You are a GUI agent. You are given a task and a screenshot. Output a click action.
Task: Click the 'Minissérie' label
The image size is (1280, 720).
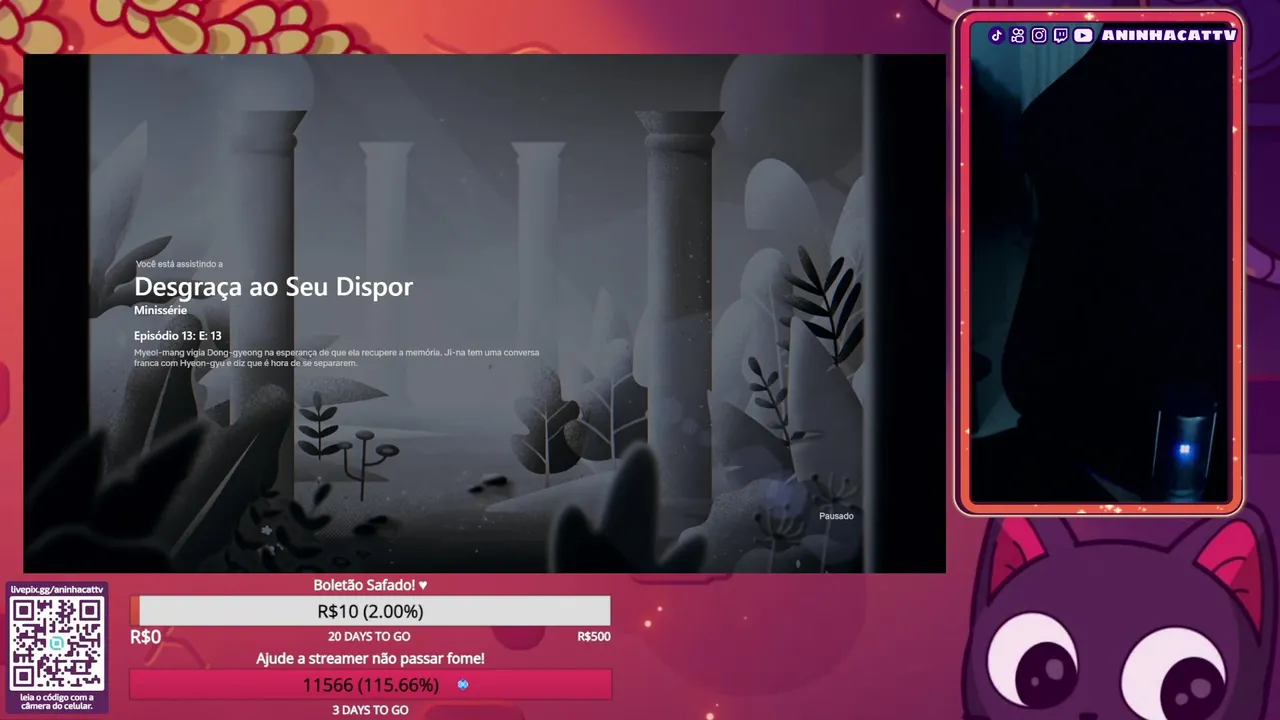(x=160, y=310)
